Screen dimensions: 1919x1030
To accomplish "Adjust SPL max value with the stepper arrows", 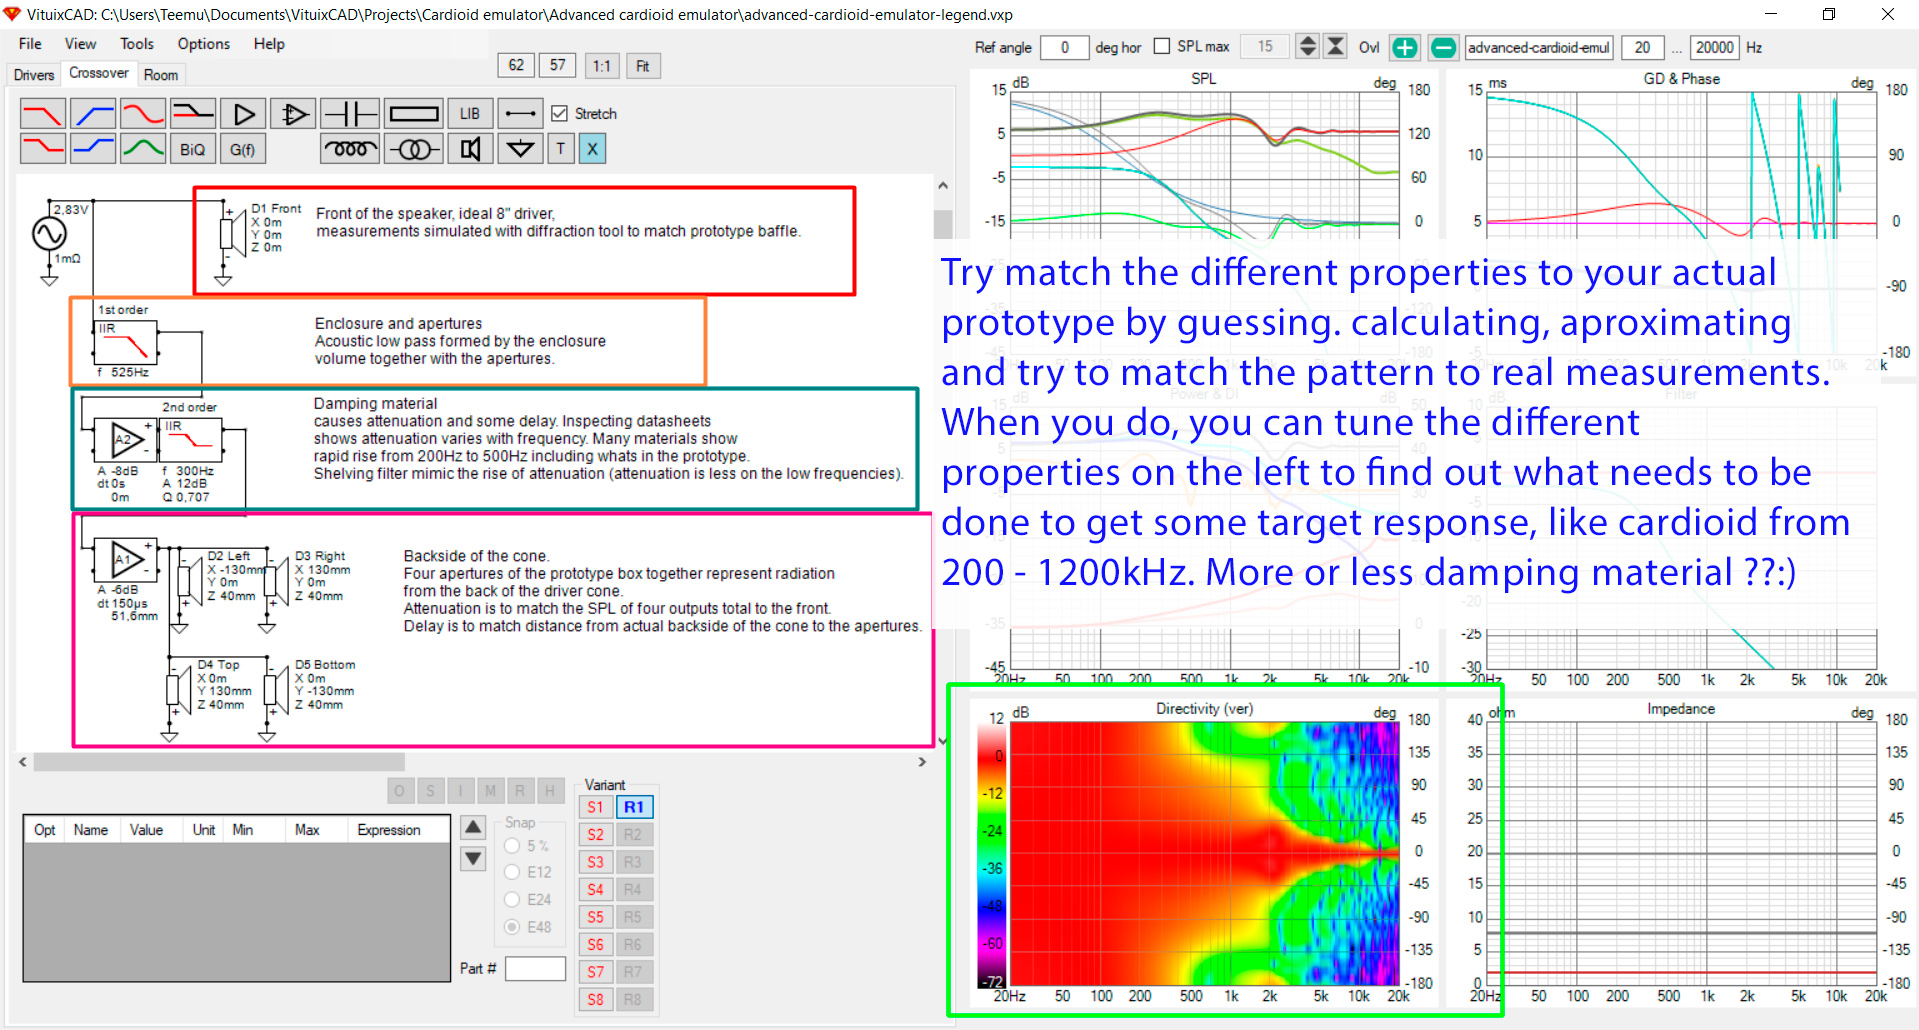I will (1307, 47).
